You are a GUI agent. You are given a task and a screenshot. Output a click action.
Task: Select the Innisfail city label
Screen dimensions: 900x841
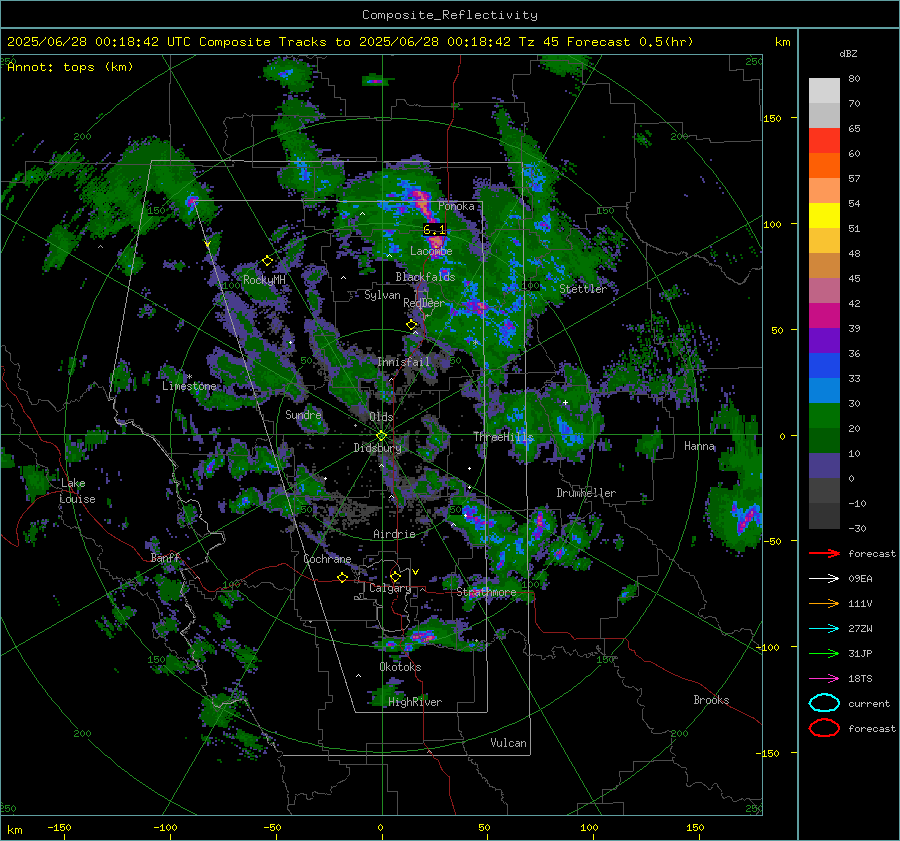(x=403, y=362)
